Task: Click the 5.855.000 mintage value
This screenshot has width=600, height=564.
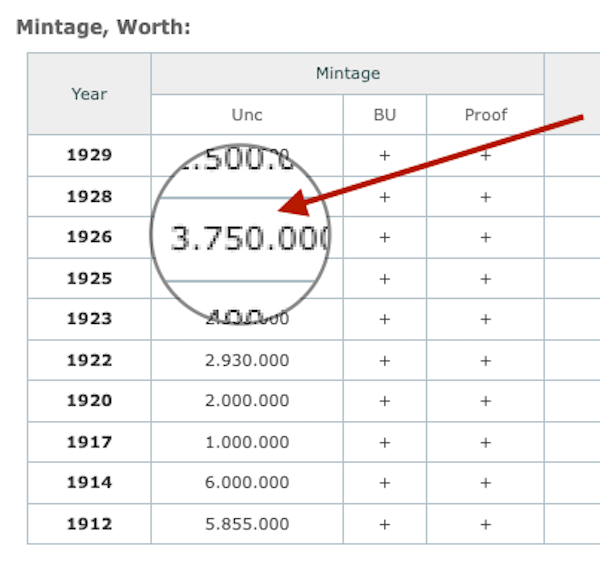Action: (247, 524)
